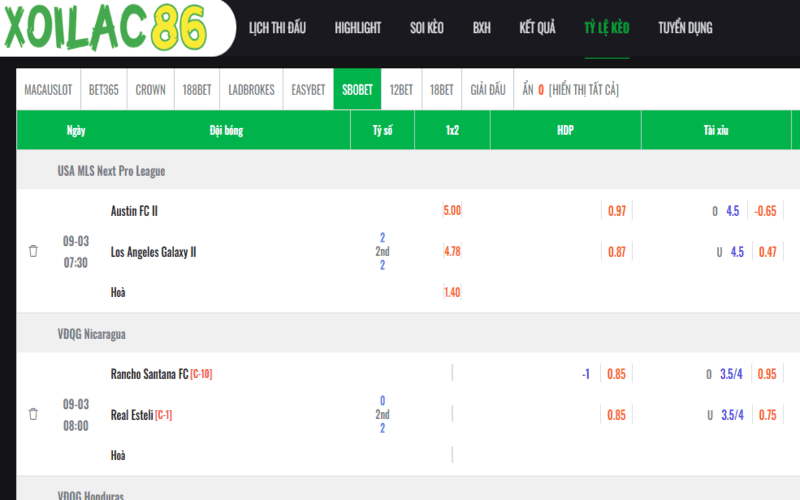Click the trash icon for Austin FC II match

coord(33,252)
